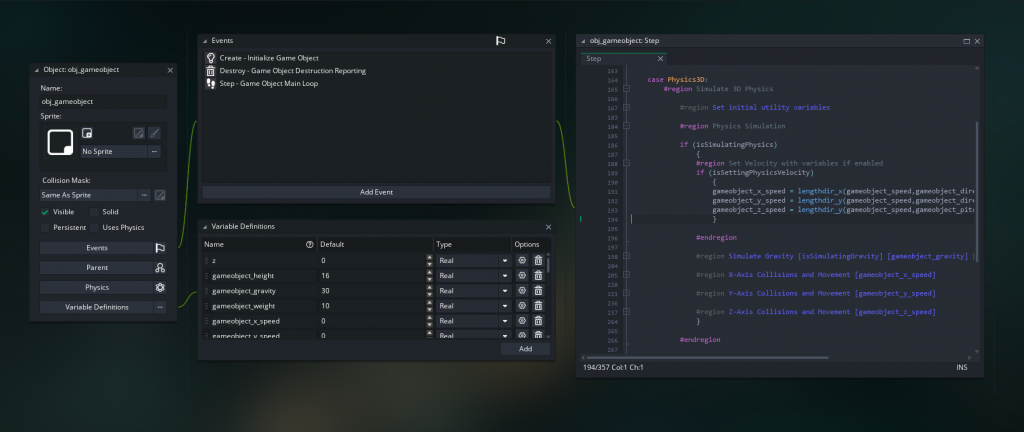This screenshot has height=432, width=1024.
Task: Expand the Simulate Gravity region at line 198
Action: 626,256
